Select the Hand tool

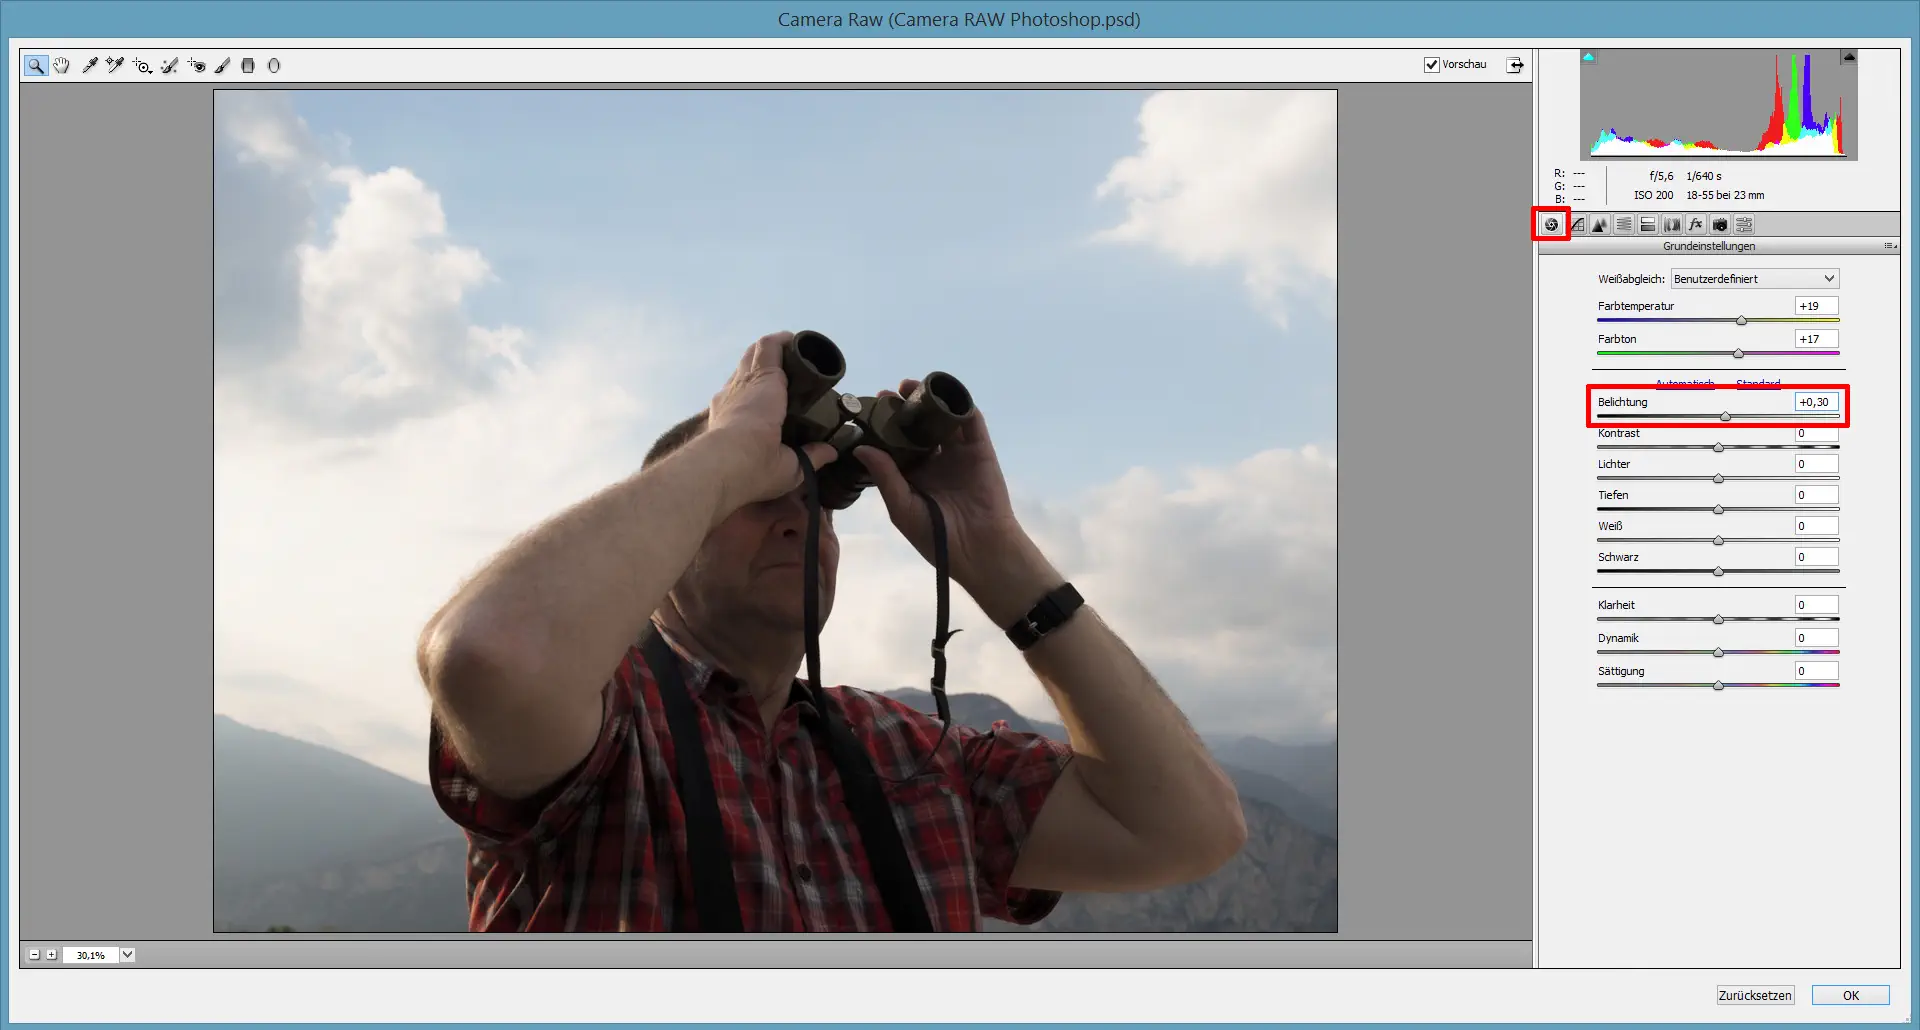61,65
